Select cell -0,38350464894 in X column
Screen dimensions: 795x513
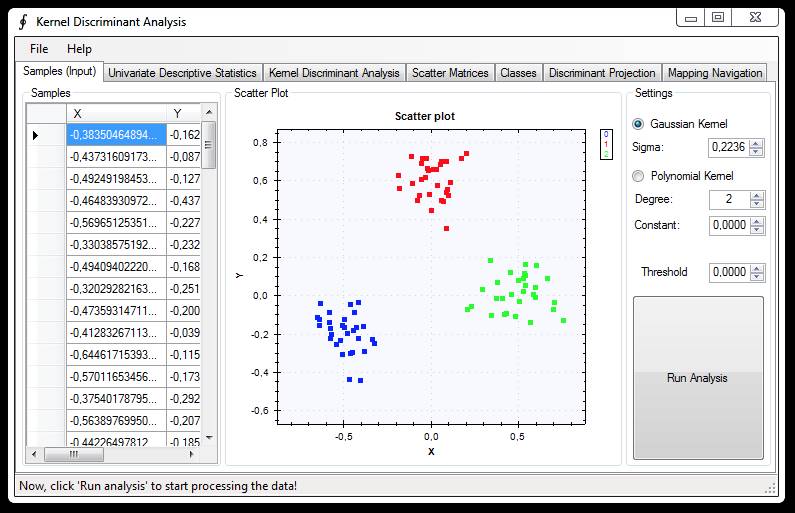coord(116,135)
